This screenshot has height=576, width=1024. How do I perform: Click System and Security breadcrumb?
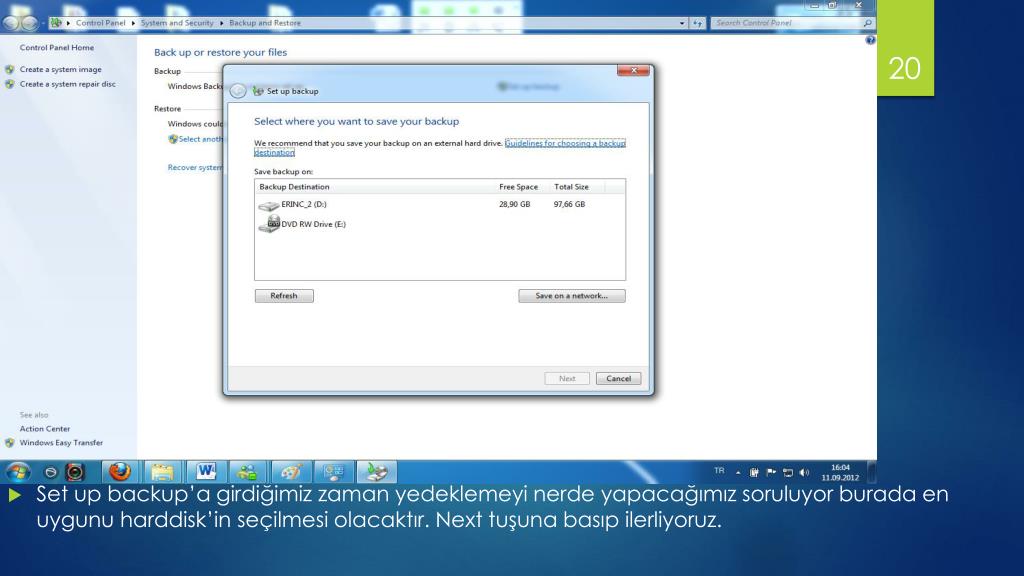[177, 23]
